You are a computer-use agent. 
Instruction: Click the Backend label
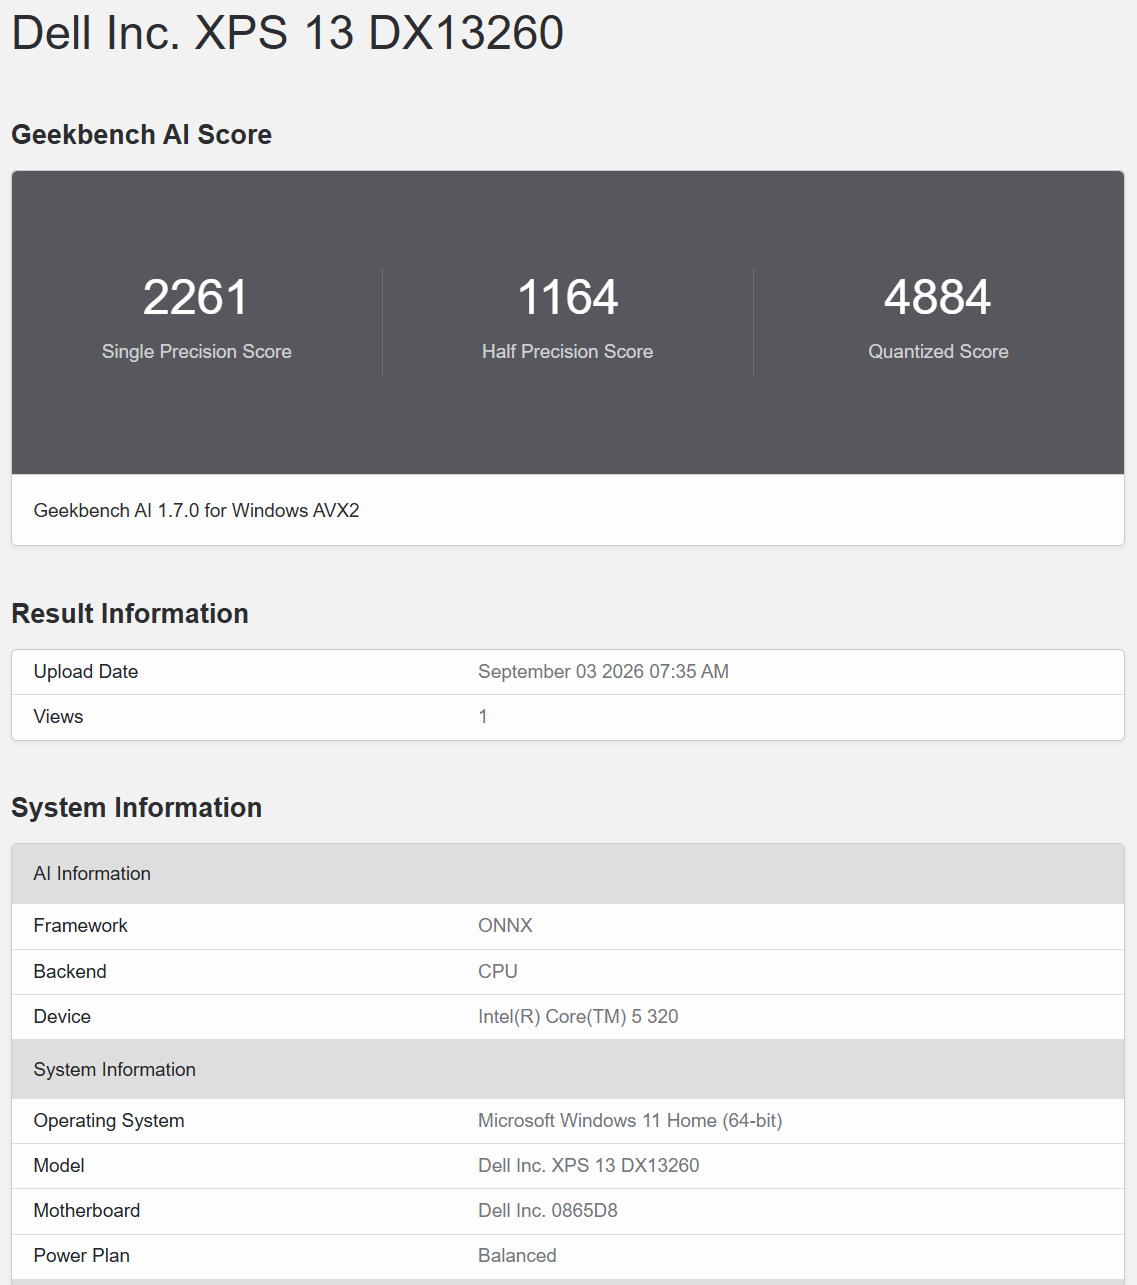pos(70,972)
